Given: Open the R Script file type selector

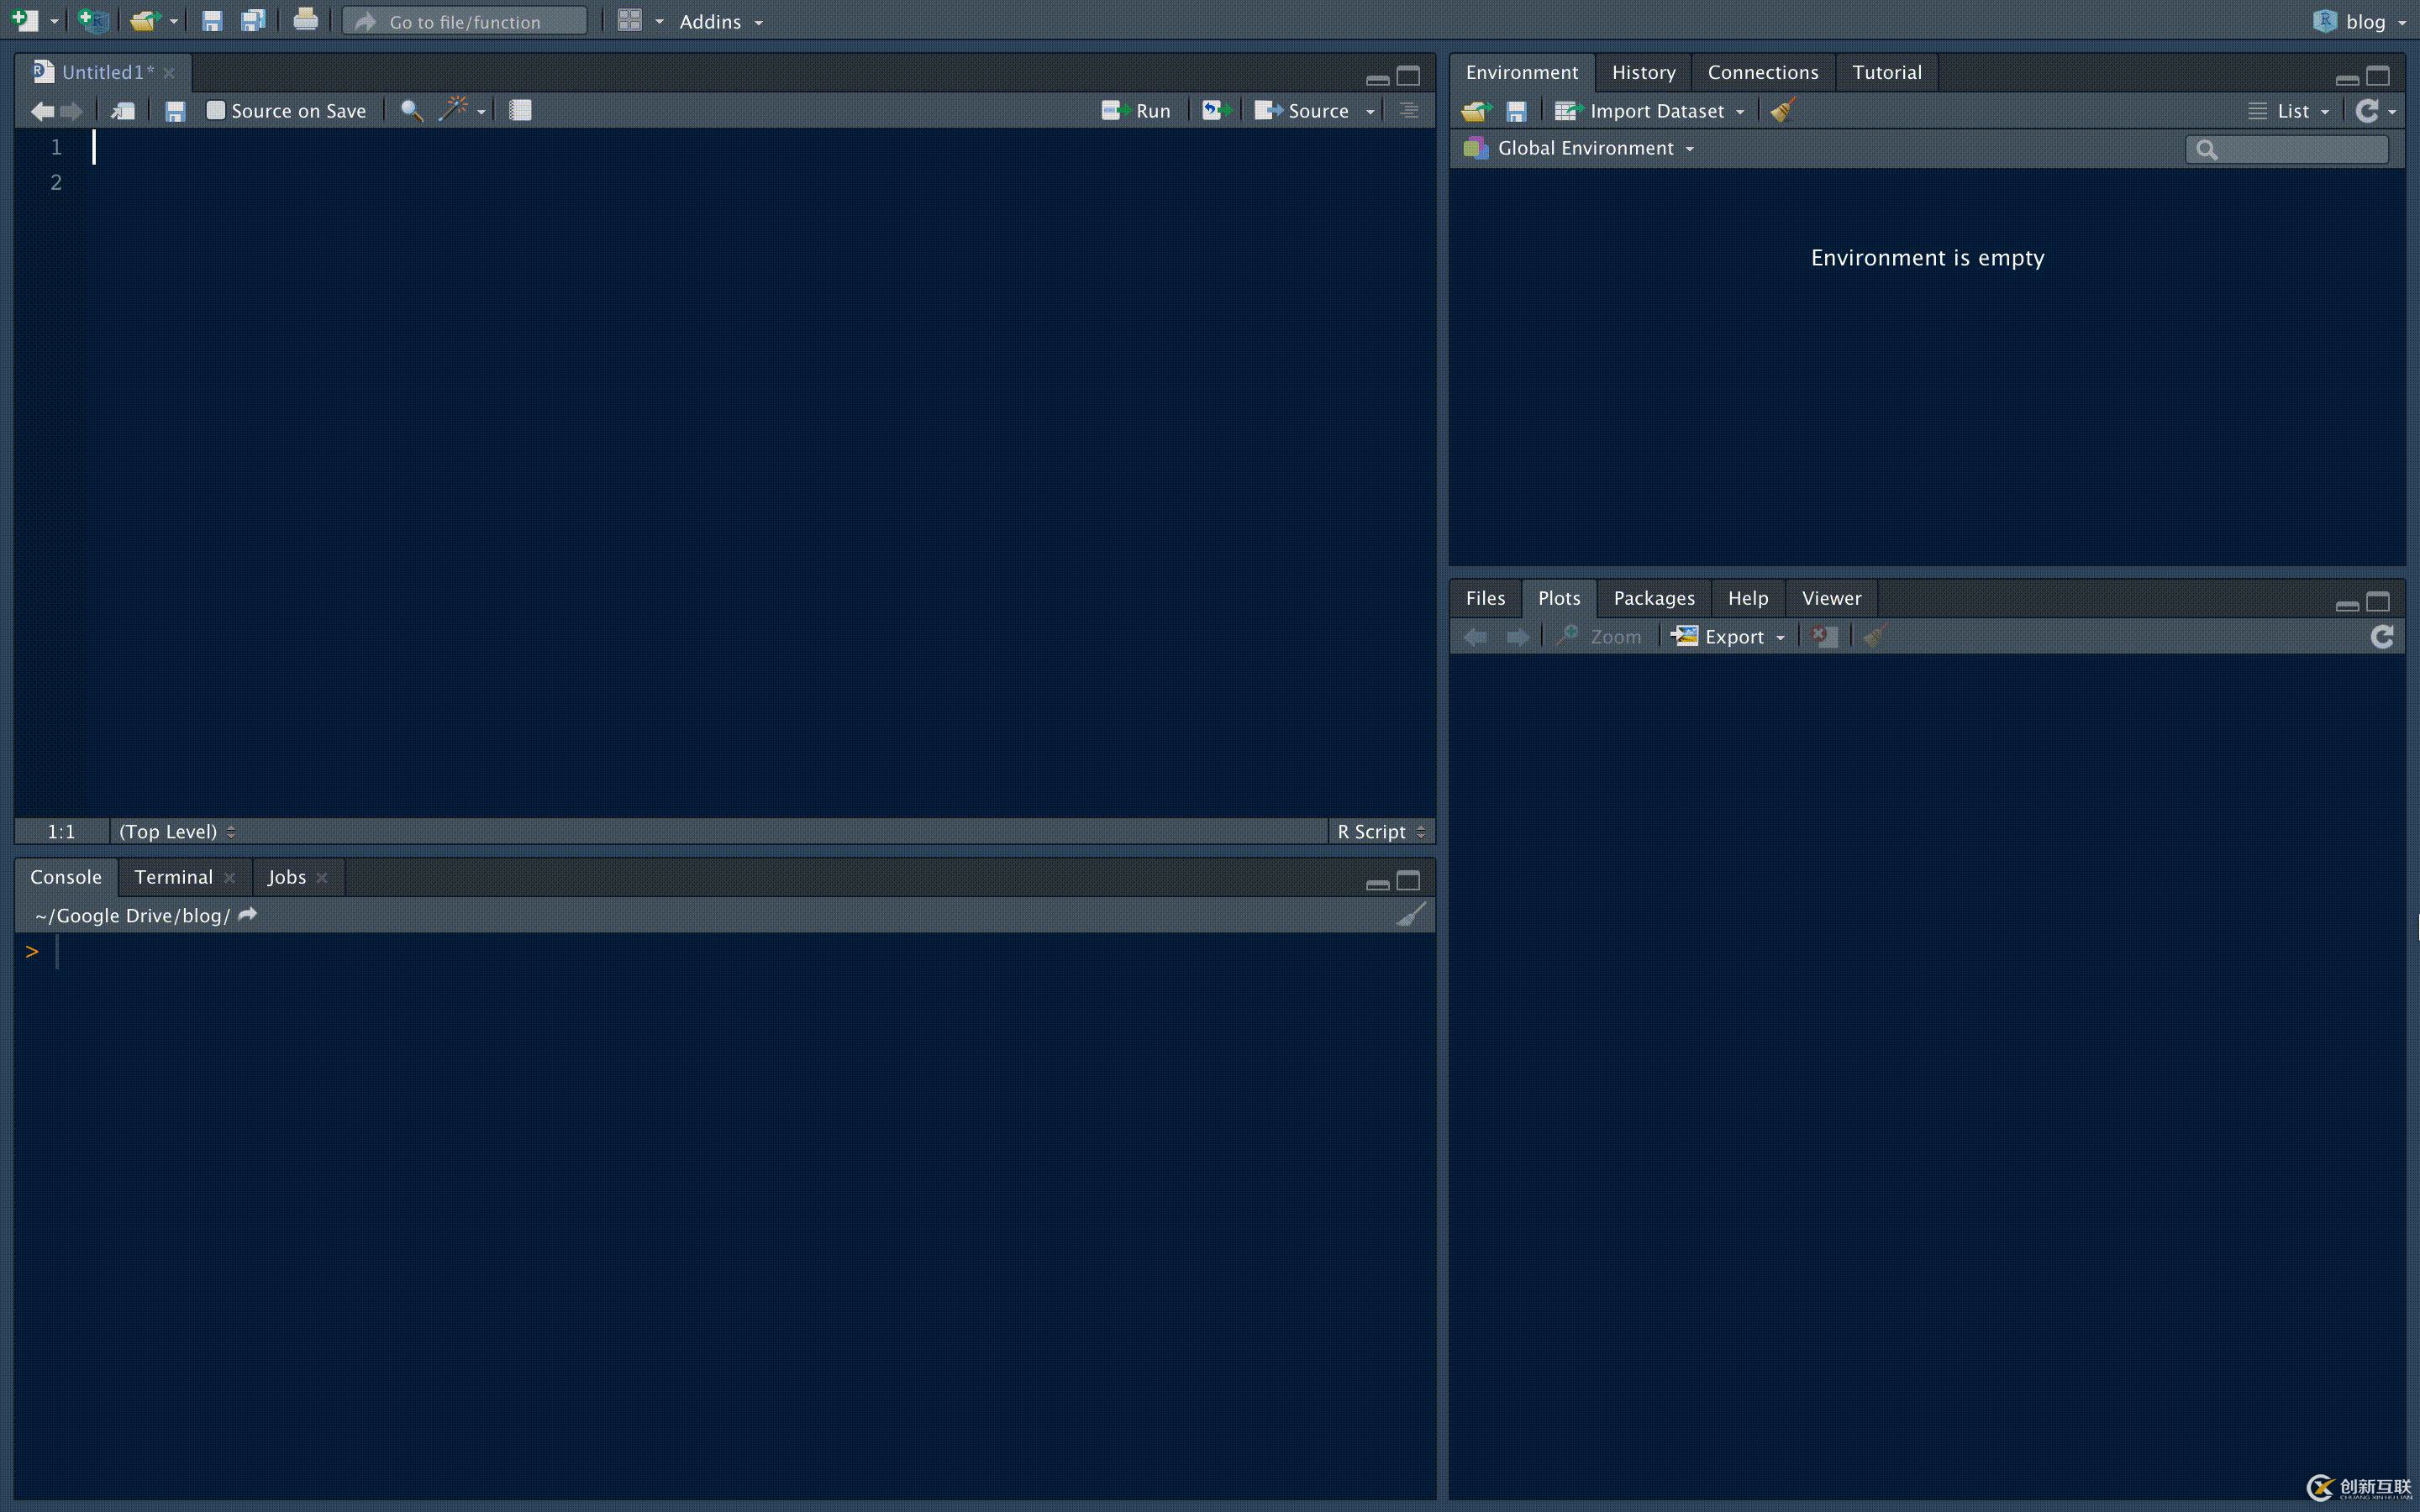Looking at the screenshot, I should point(1381,832).
